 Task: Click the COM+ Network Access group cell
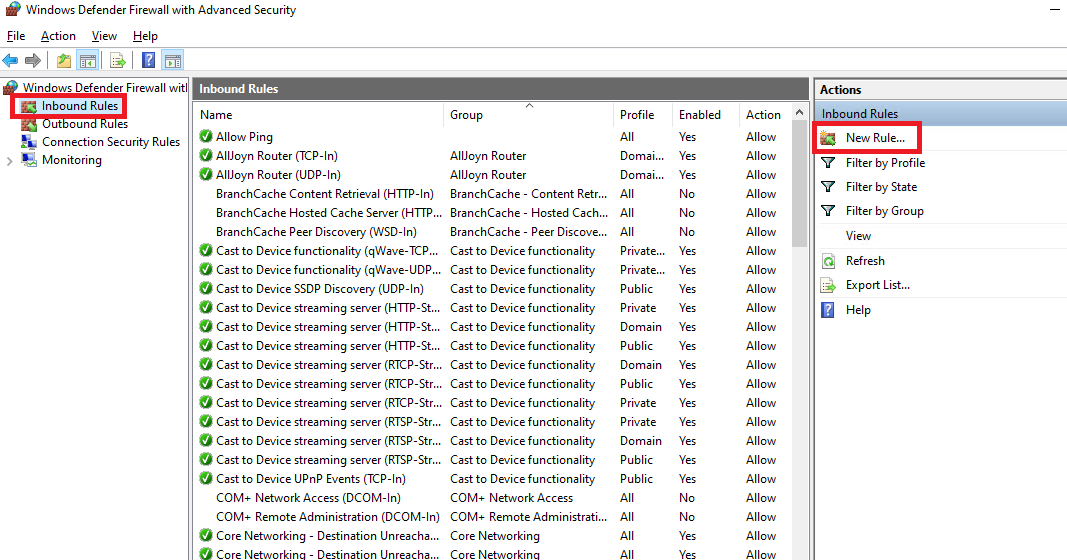coord(512,498)
